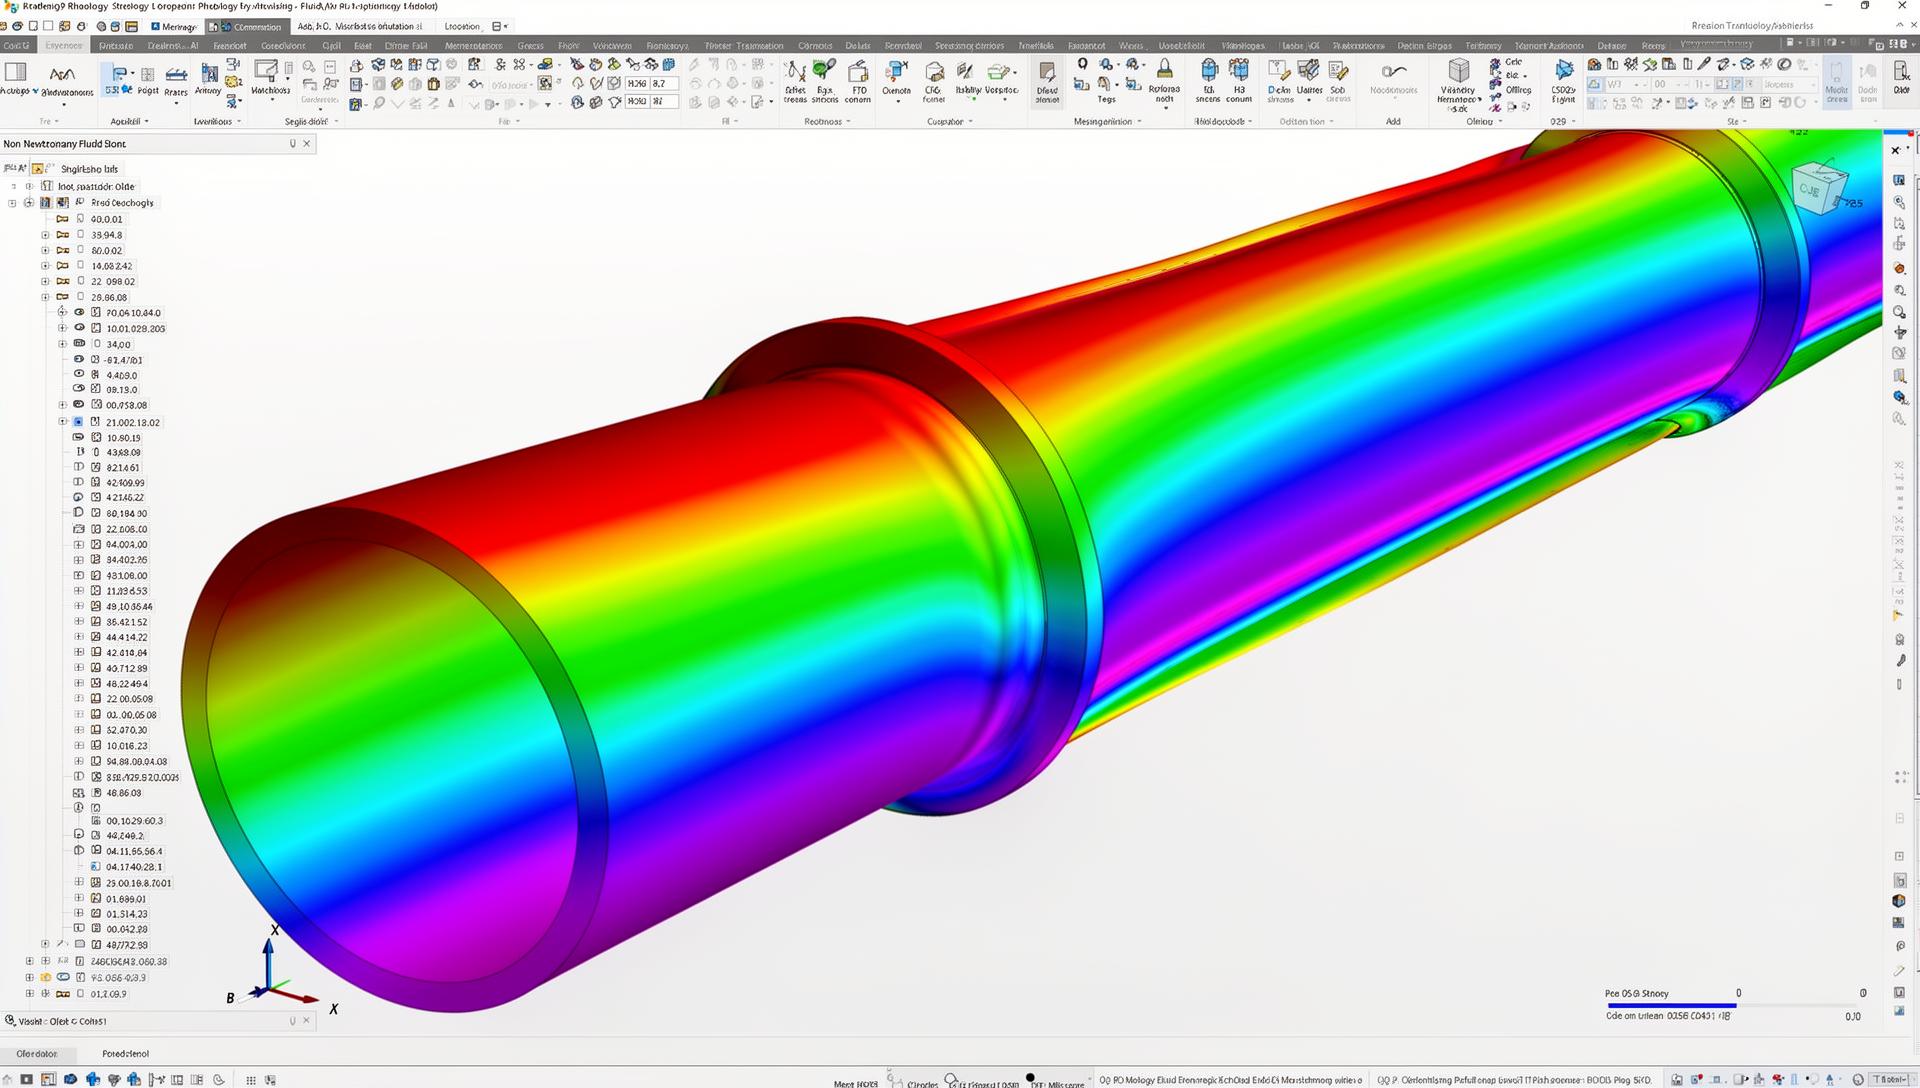Click the 'H3 conunt' ribbon icon

coord(1239,69)
